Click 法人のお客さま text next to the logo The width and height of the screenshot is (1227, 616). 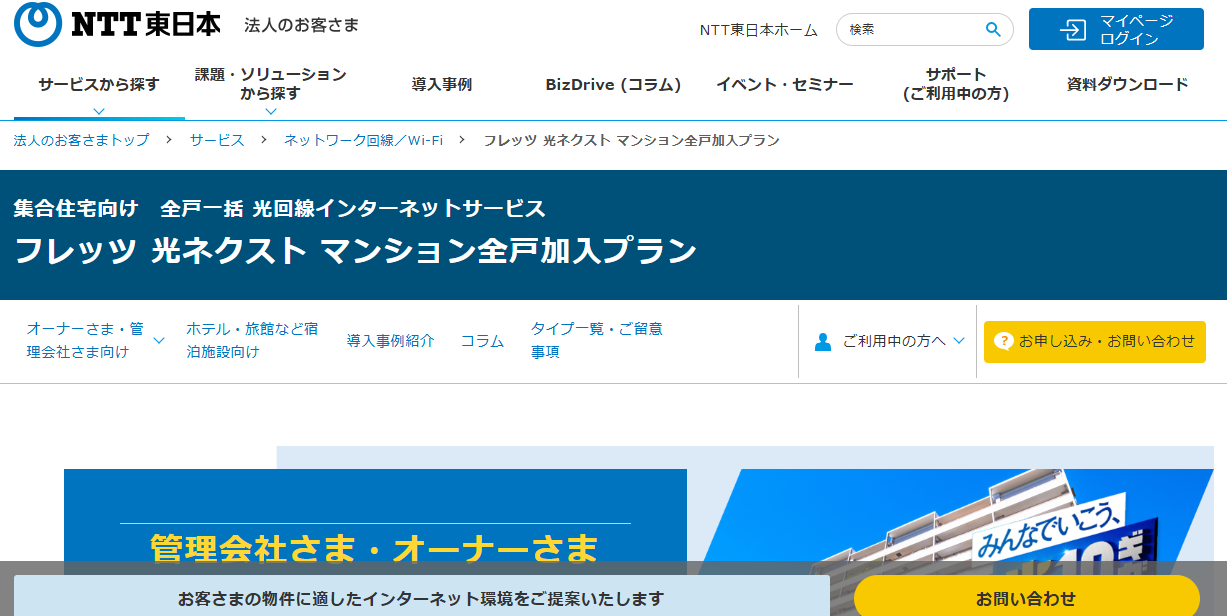tap(301, 25)
